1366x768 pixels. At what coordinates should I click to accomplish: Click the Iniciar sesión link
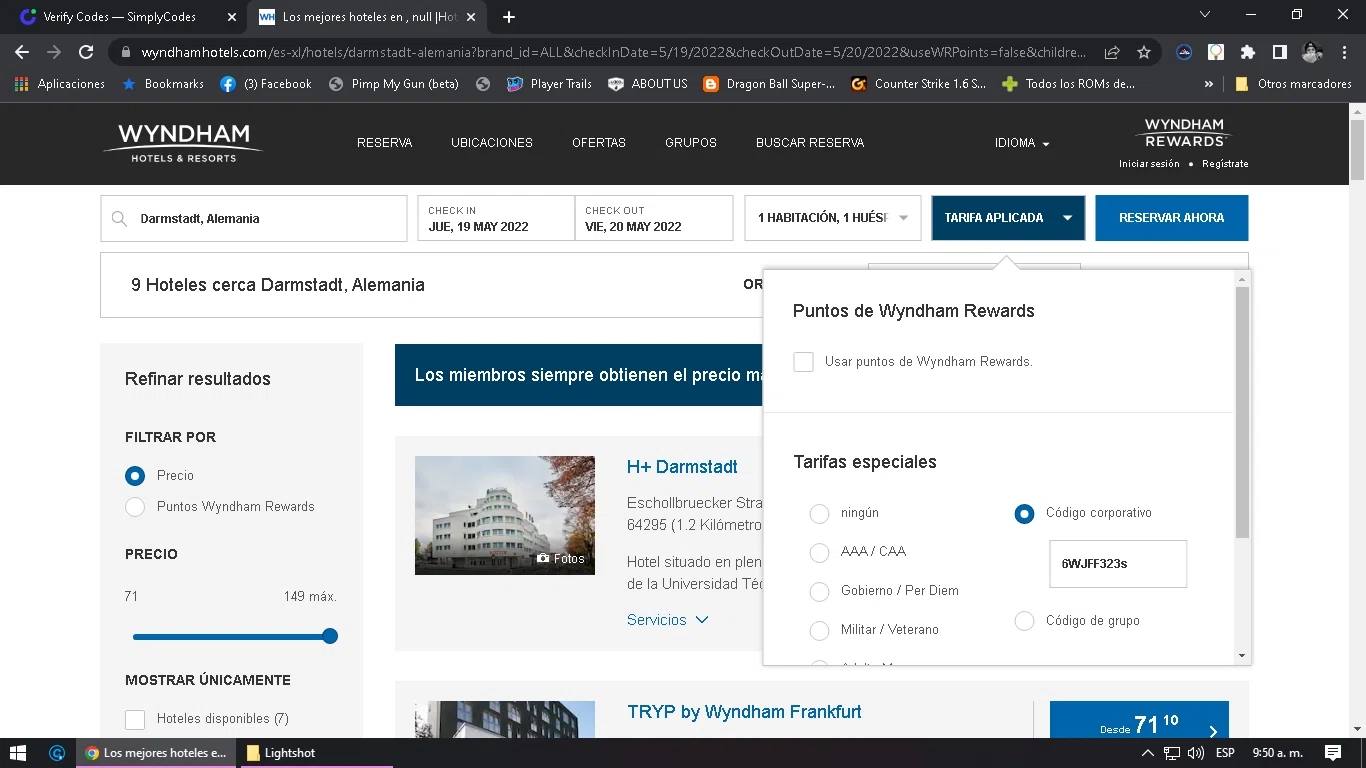1149,164
